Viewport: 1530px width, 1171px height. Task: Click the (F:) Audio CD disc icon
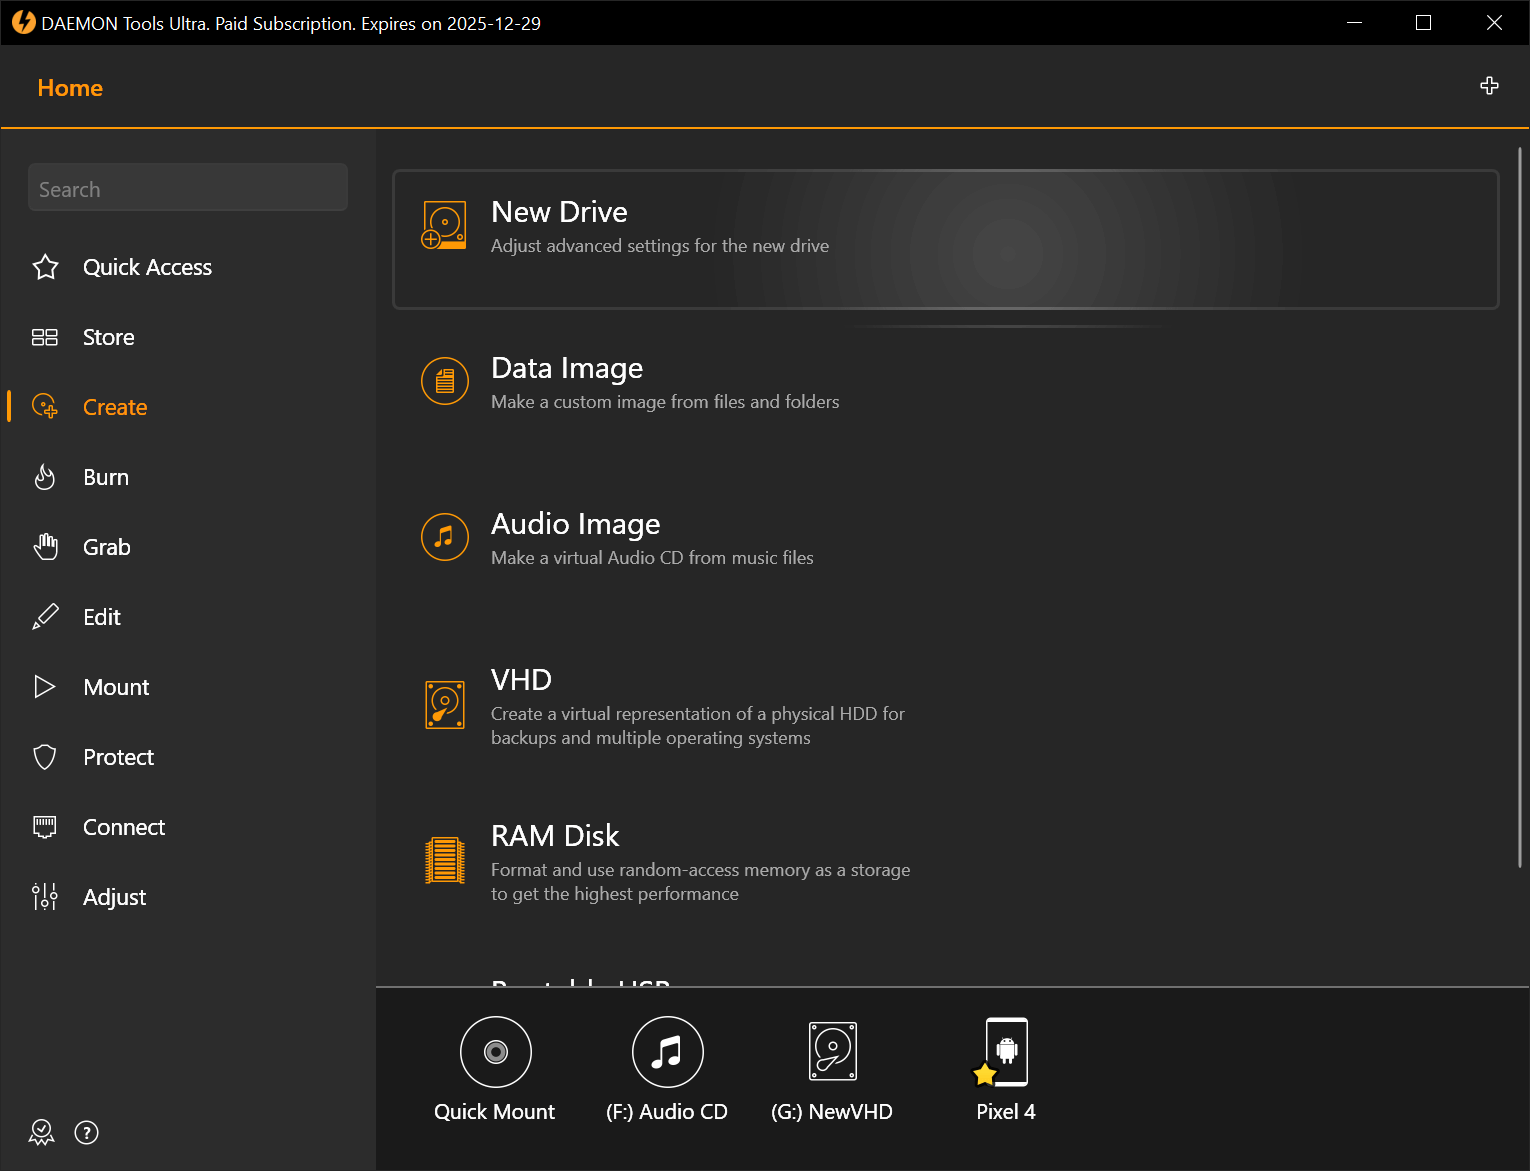click(x=667, y=1051)
